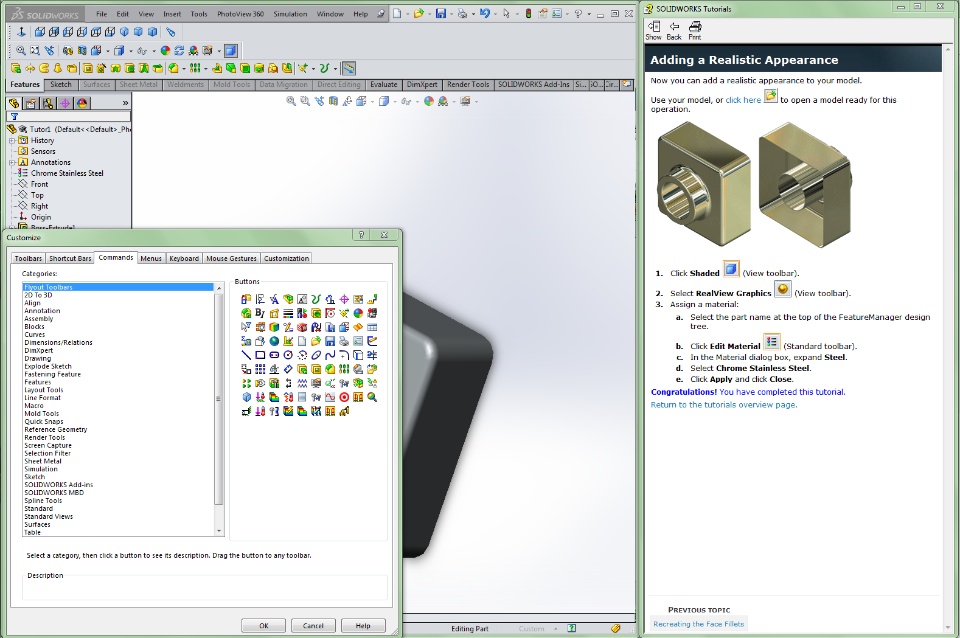This screenshot has width=960, height=638.
Task: Click the Normal To icon in Standard Views toolbar
Action: pyautogui.click(x=21, y=32)
